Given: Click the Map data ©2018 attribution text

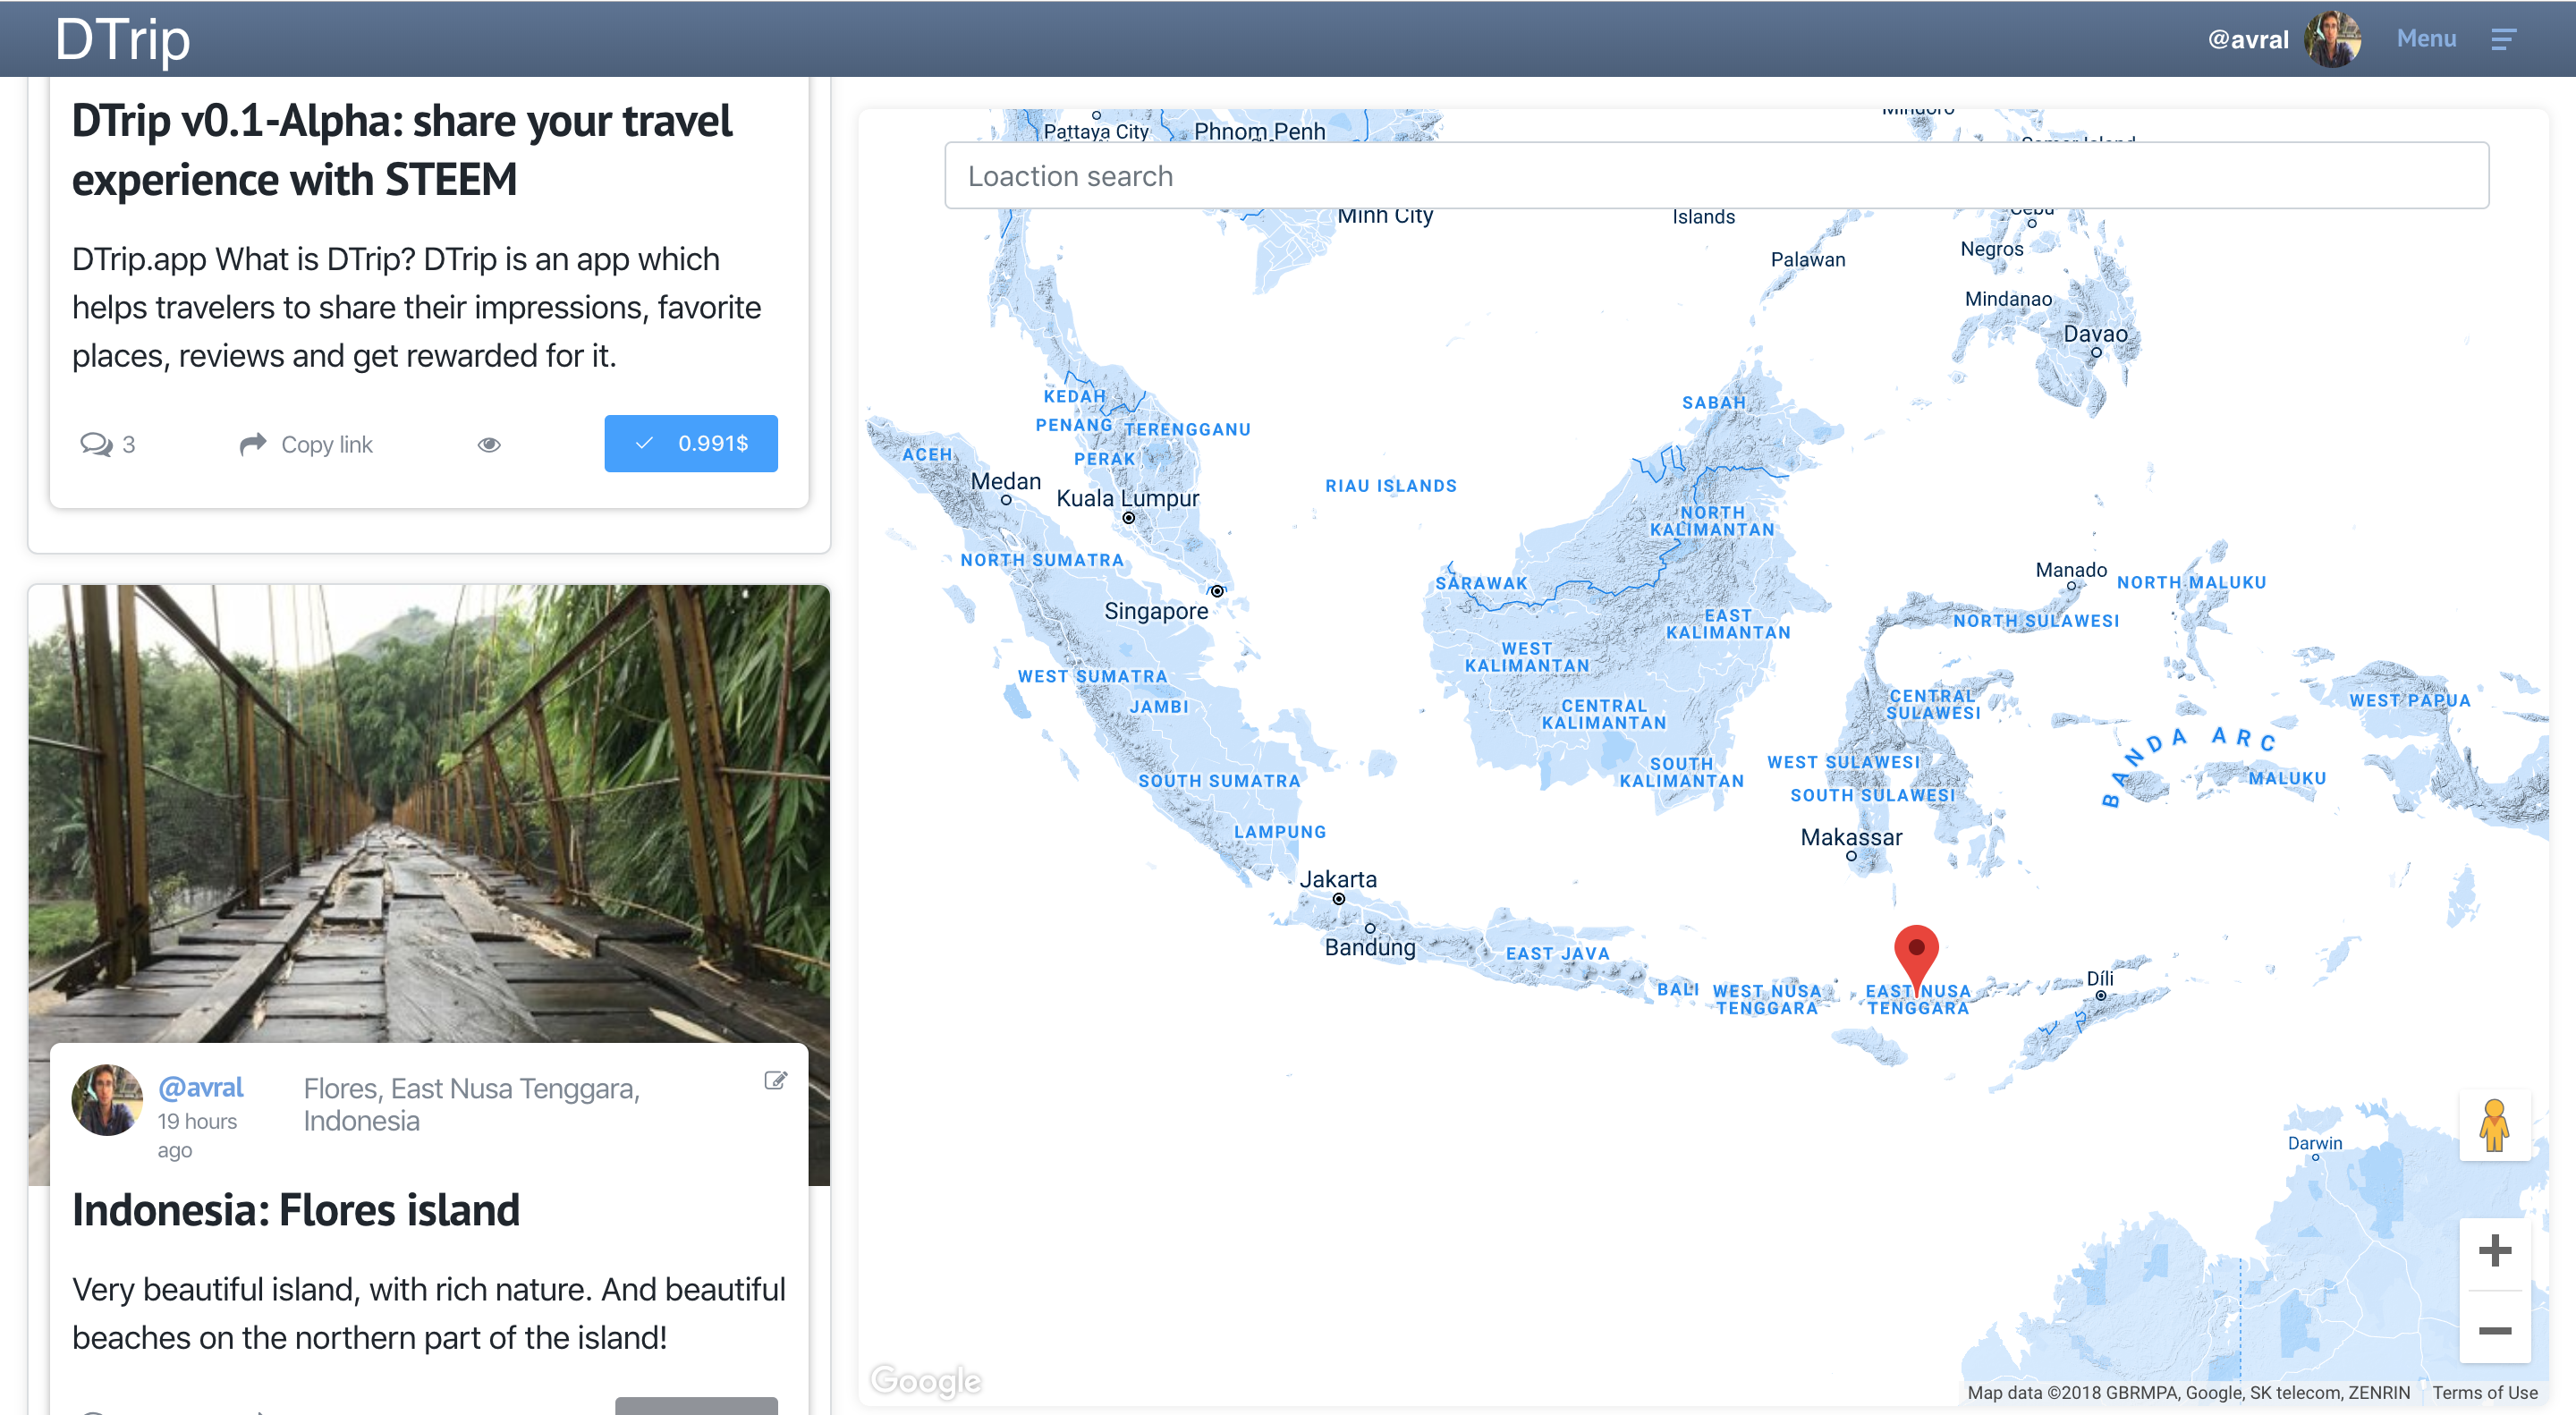Looking at the screenshot, I should (2187, 1392).
